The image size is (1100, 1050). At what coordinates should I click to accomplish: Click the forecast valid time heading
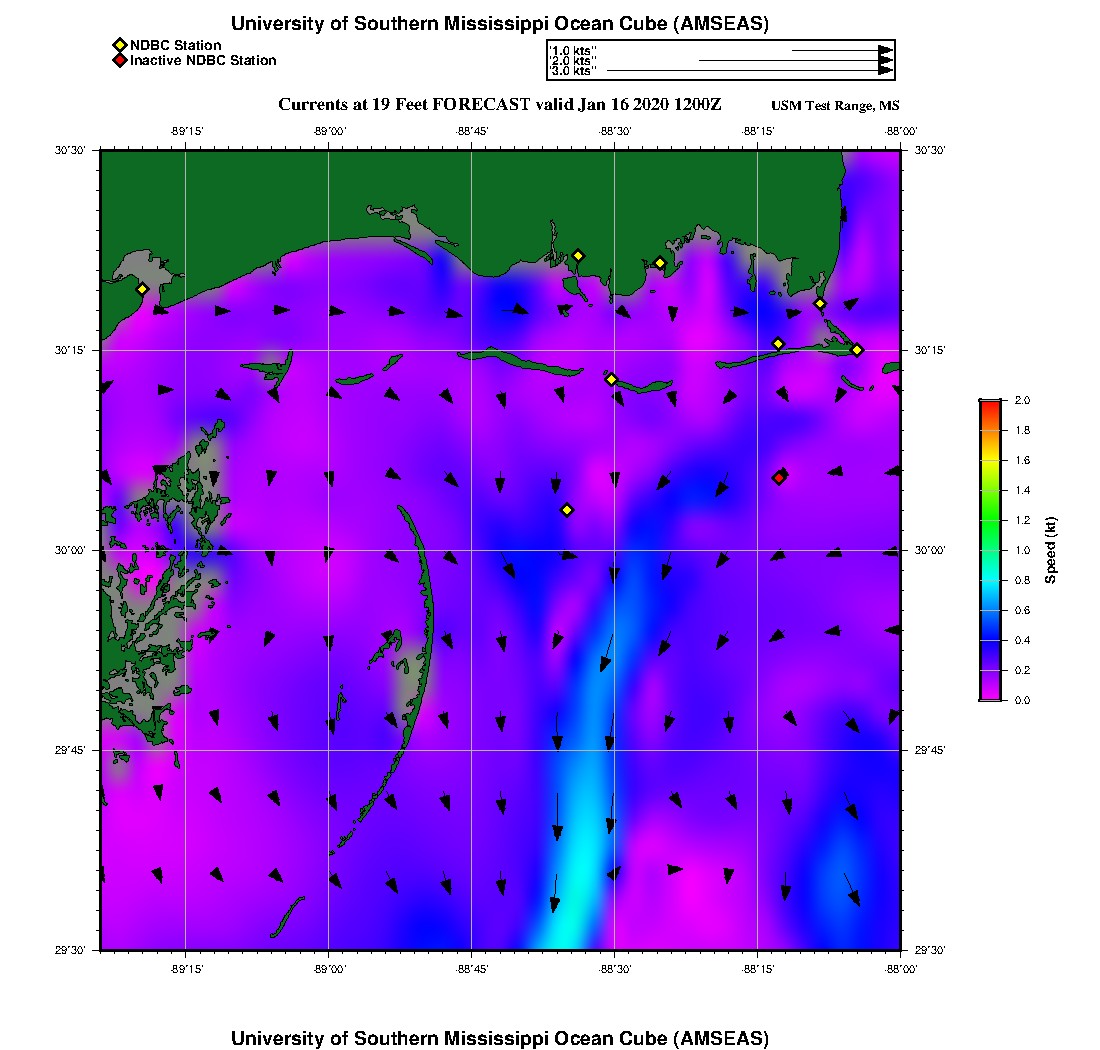tap(499, 104)
